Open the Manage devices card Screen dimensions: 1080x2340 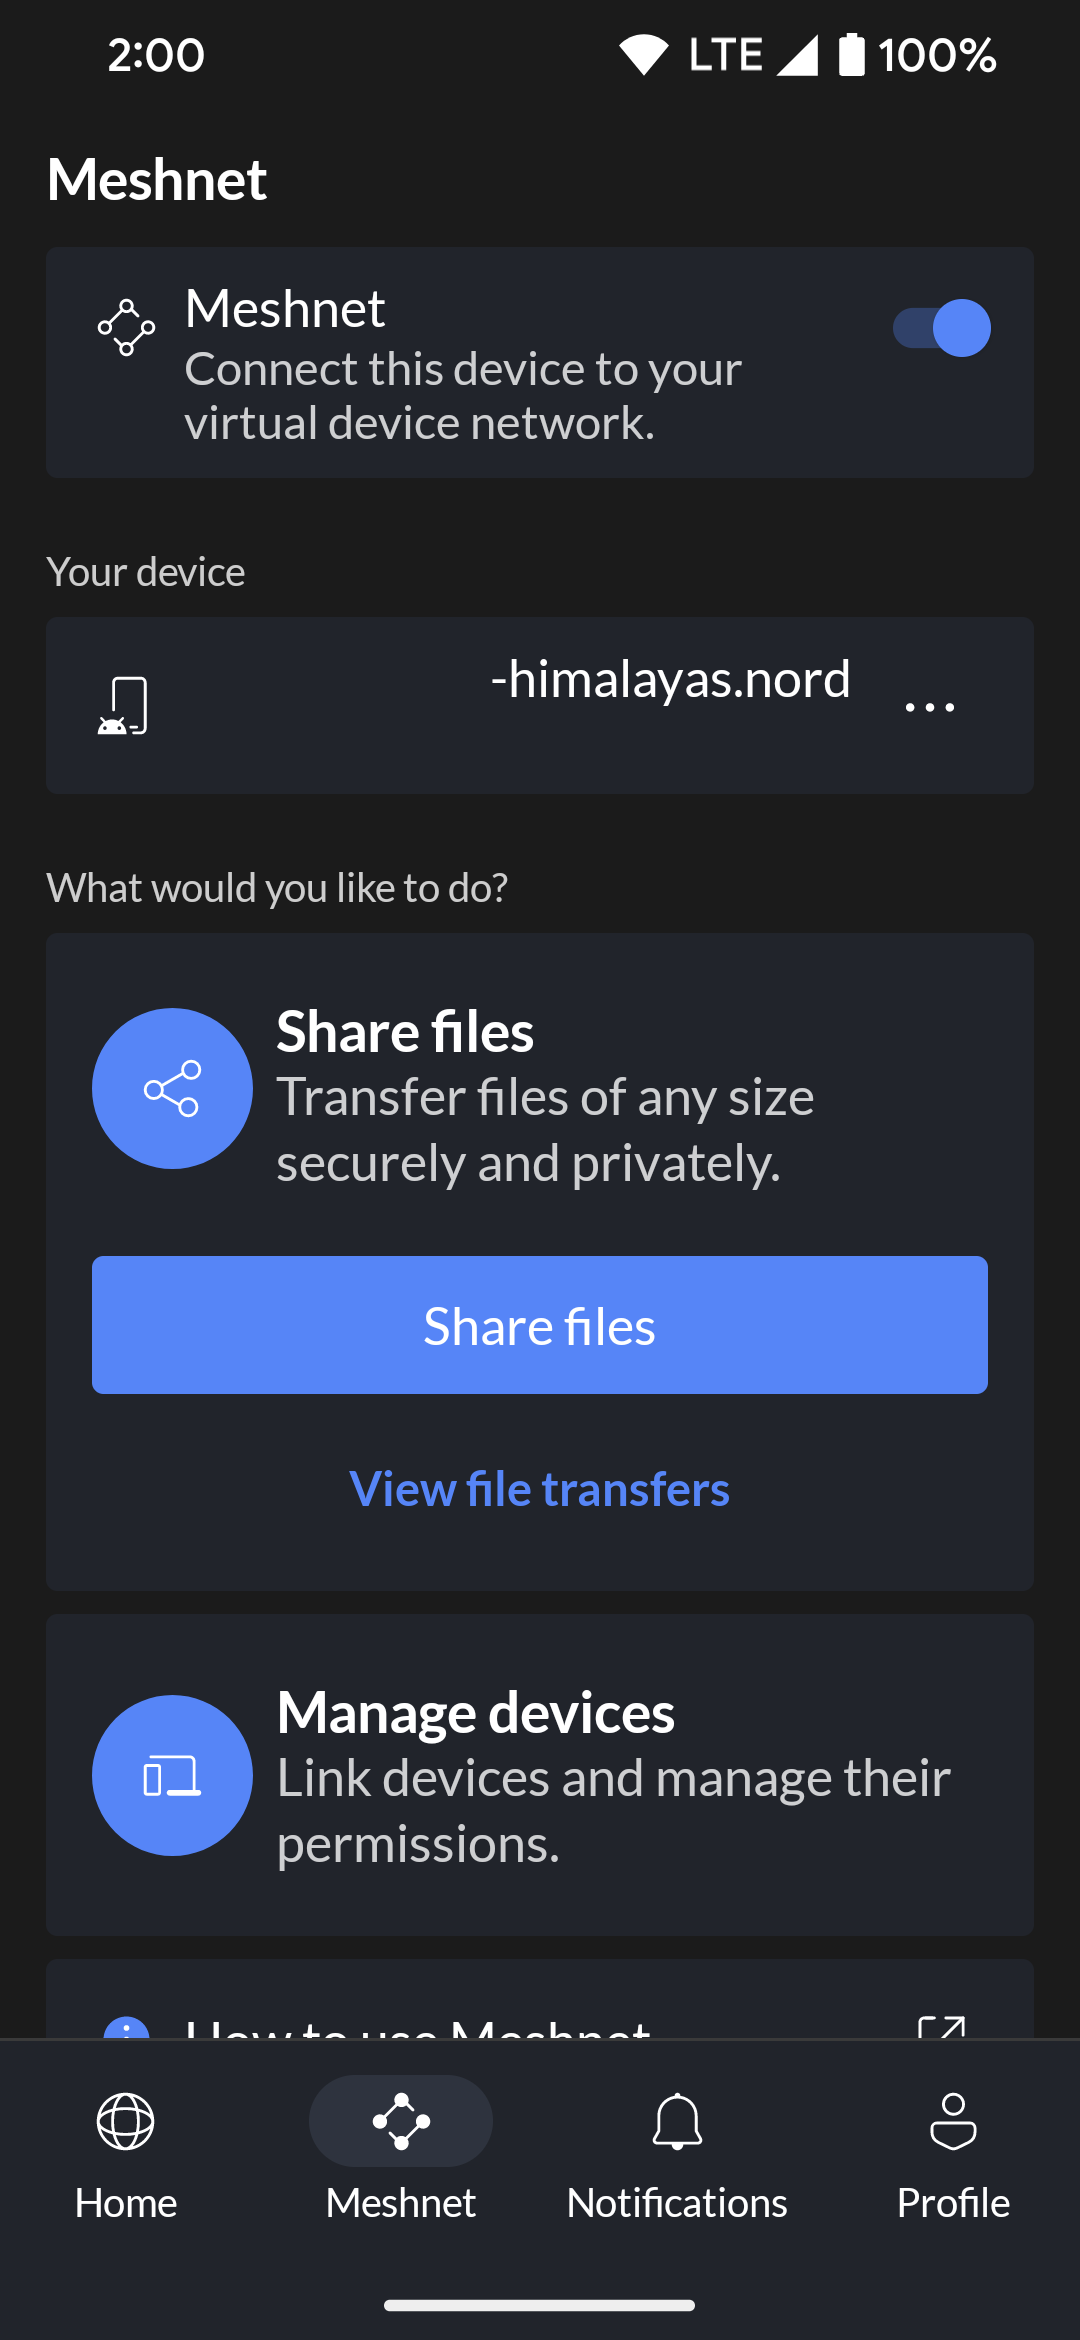[x=540, y=1775]
